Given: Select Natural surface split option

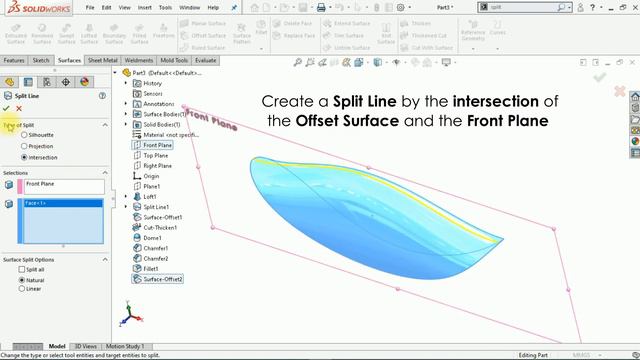Looking at the screenshot, I should click(22, 280).
